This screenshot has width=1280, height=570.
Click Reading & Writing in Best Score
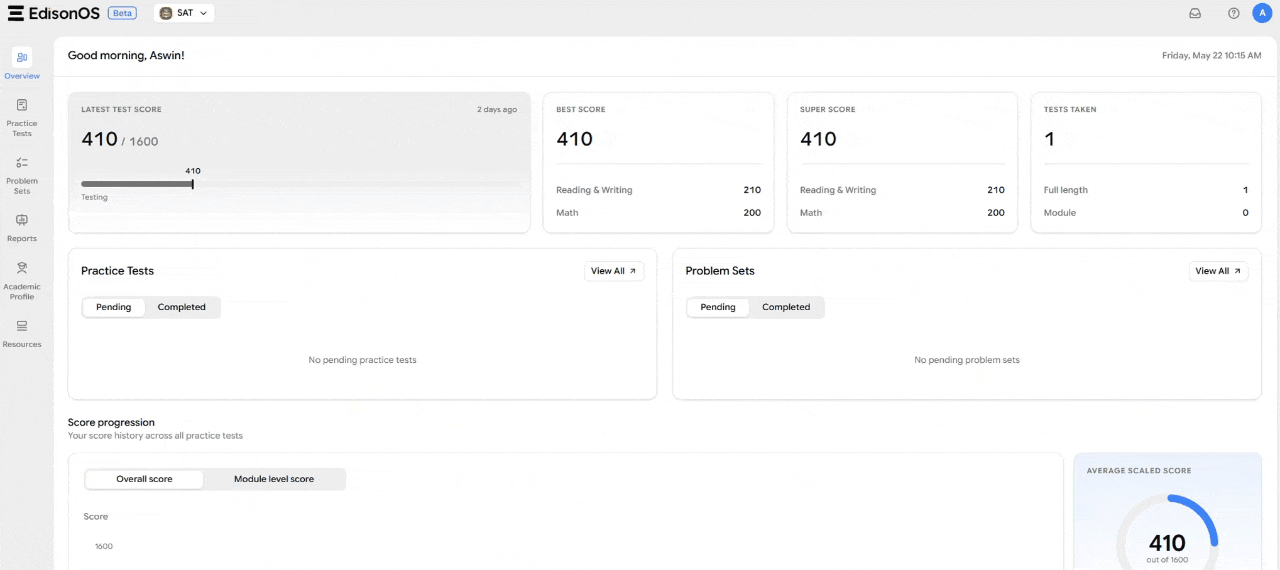point(594,190)
